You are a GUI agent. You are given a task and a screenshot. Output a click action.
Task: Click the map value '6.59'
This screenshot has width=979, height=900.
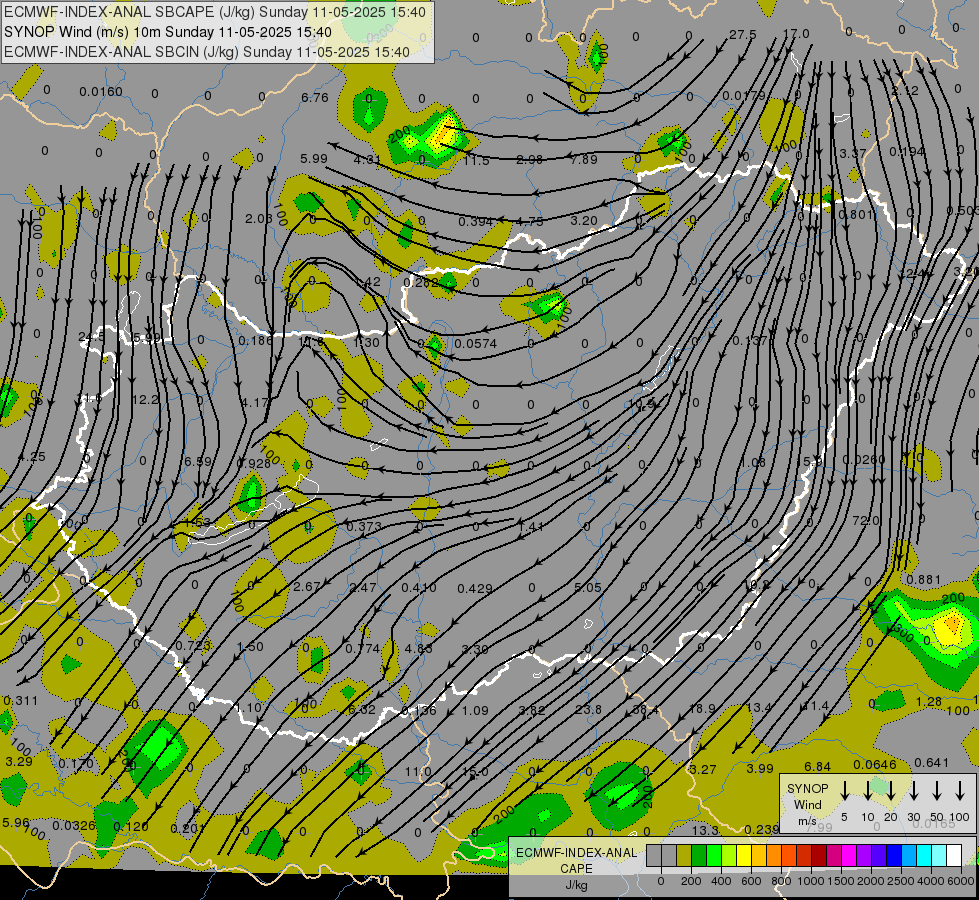click(x=198, y=462)
